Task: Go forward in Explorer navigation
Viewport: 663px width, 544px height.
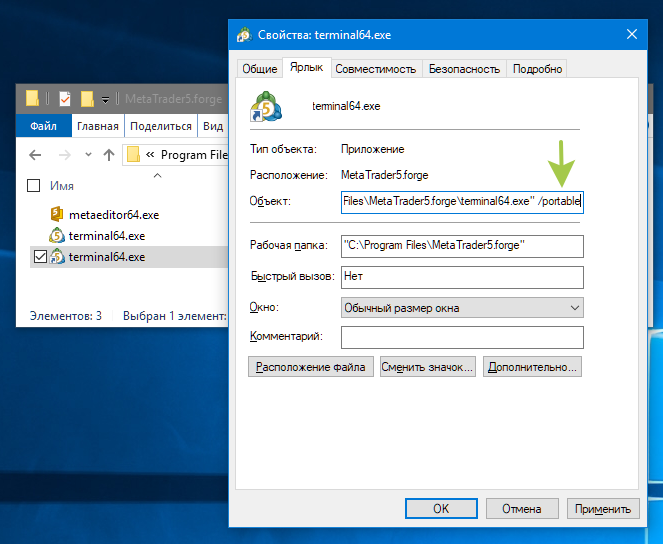Action: tap(64, 155)
